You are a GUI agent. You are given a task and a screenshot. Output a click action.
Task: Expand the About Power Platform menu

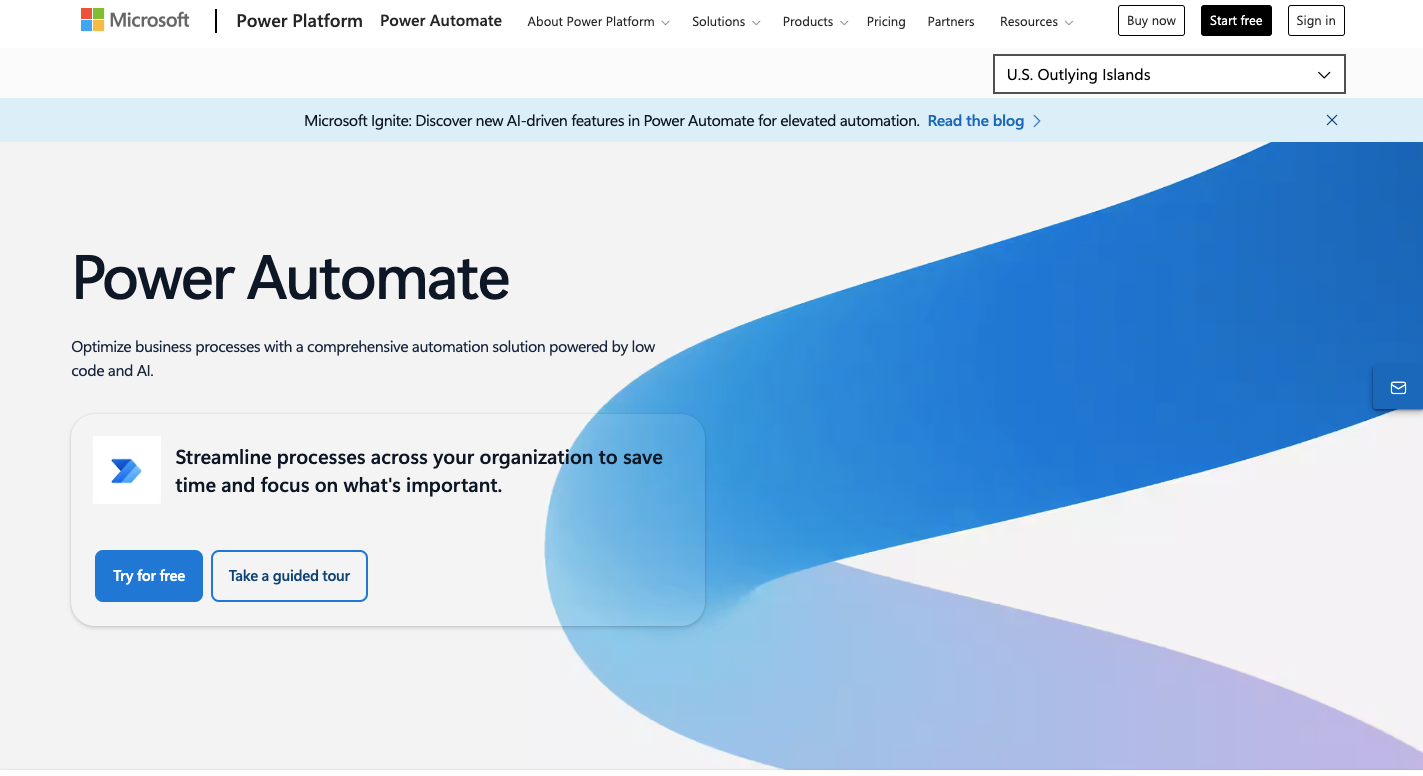coord(597,21)
